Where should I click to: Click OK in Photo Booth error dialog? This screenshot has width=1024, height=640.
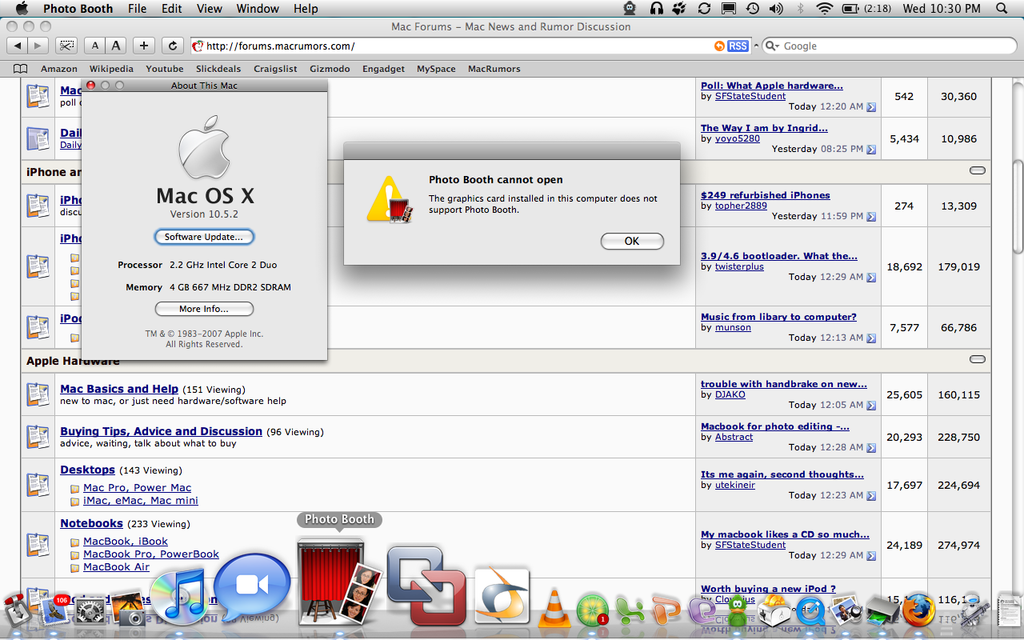(632, 241)
